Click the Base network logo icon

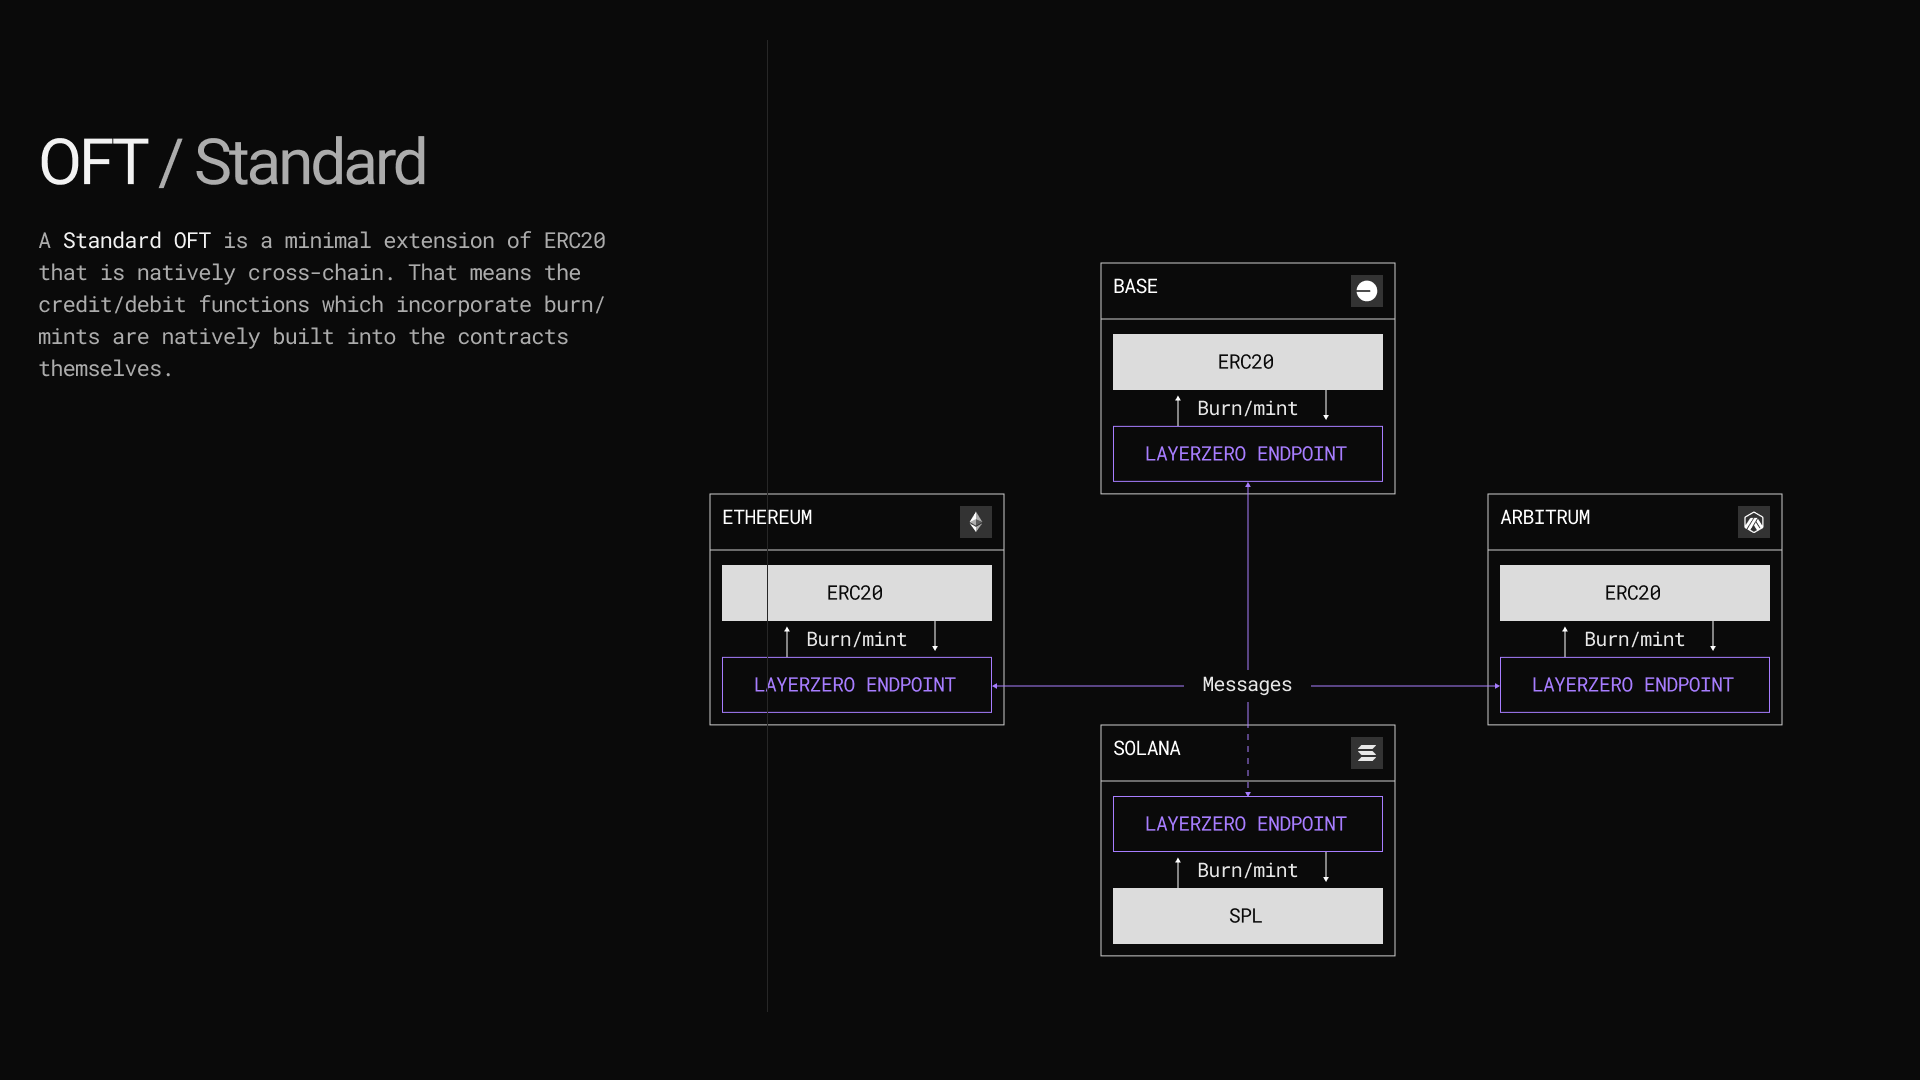pos(1366,291)
